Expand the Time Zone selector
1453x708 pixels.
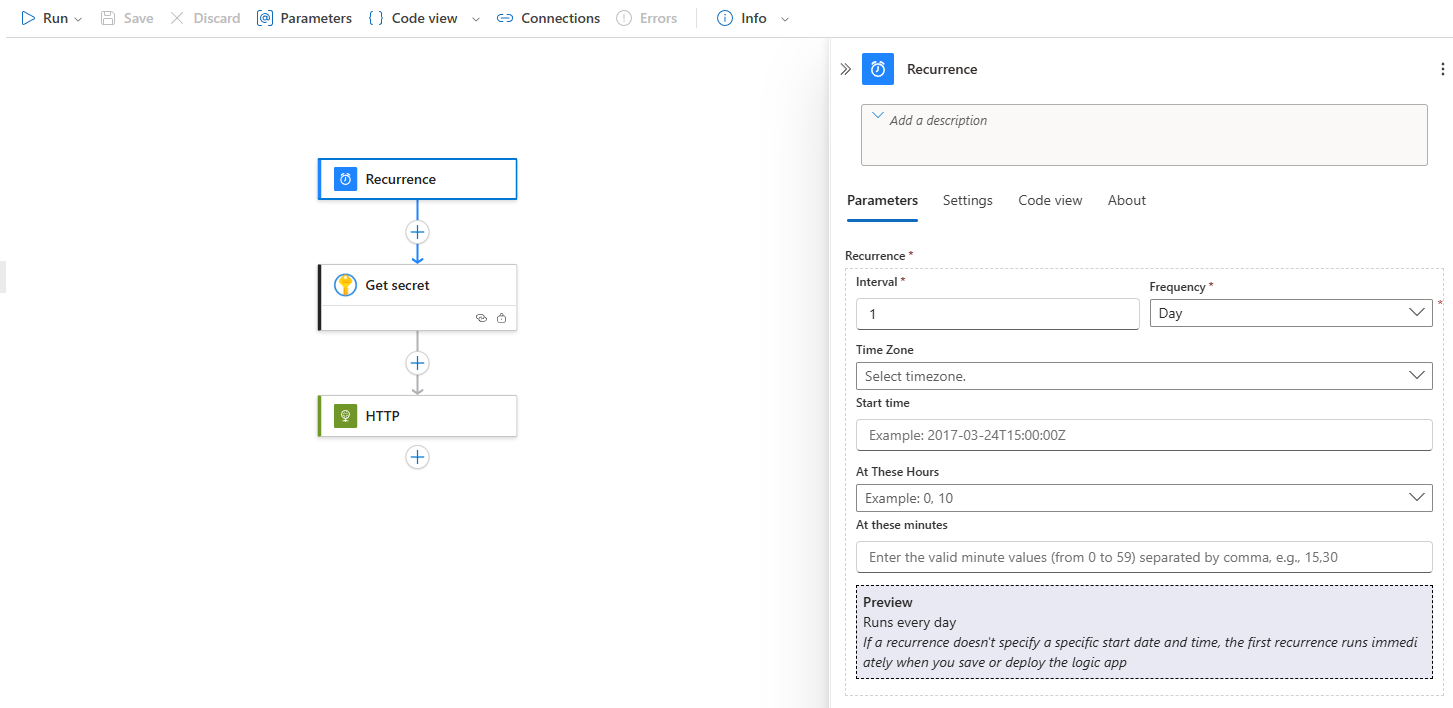[1143, 376]
